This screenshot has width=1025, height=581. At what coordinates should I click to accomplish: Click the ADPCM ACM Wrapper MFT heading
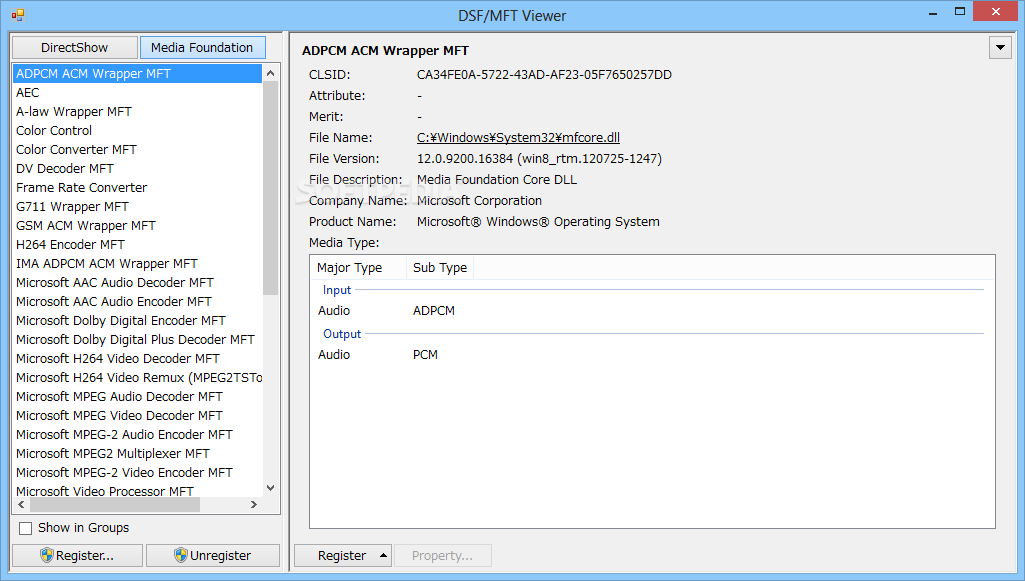[x=385, y=51]
